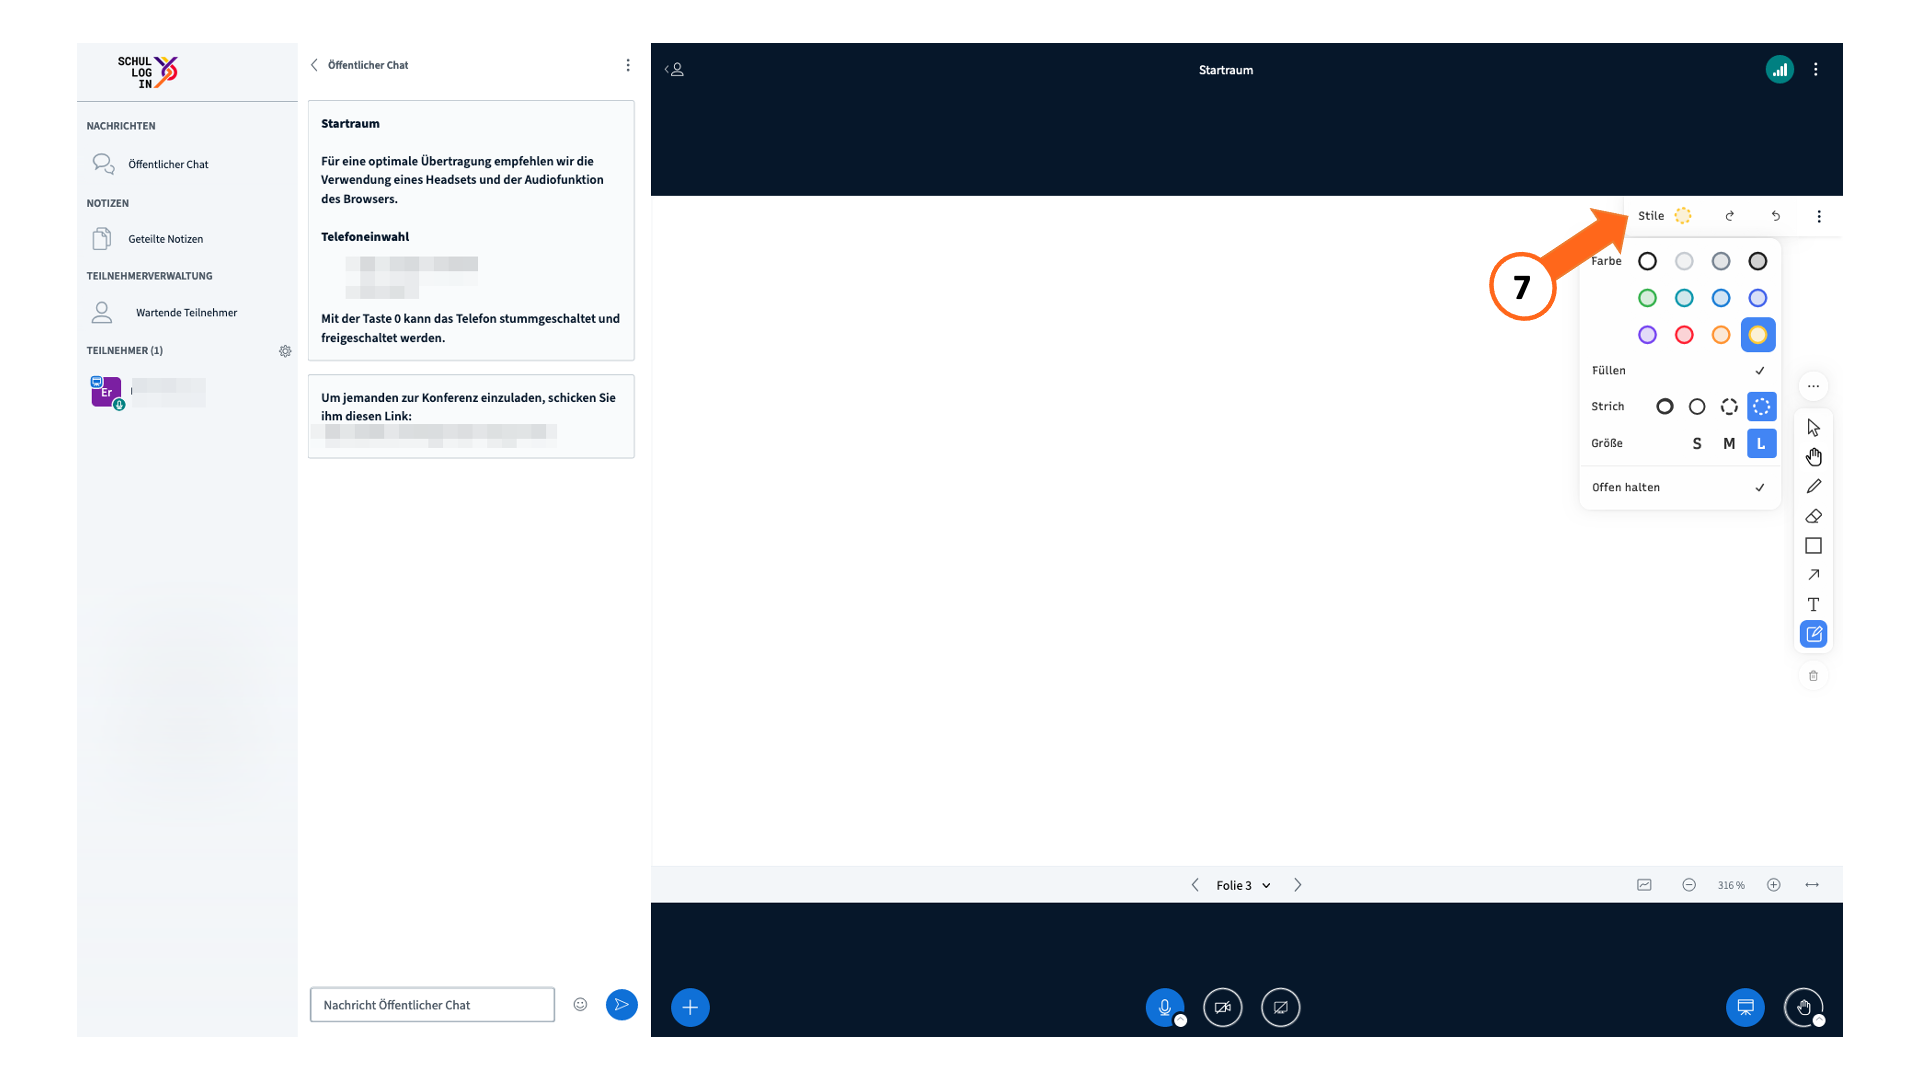1920x1080 pixels.
Task: Collapse the Stile style panel
Action: pyautogui.click(x=1663, y=216)
